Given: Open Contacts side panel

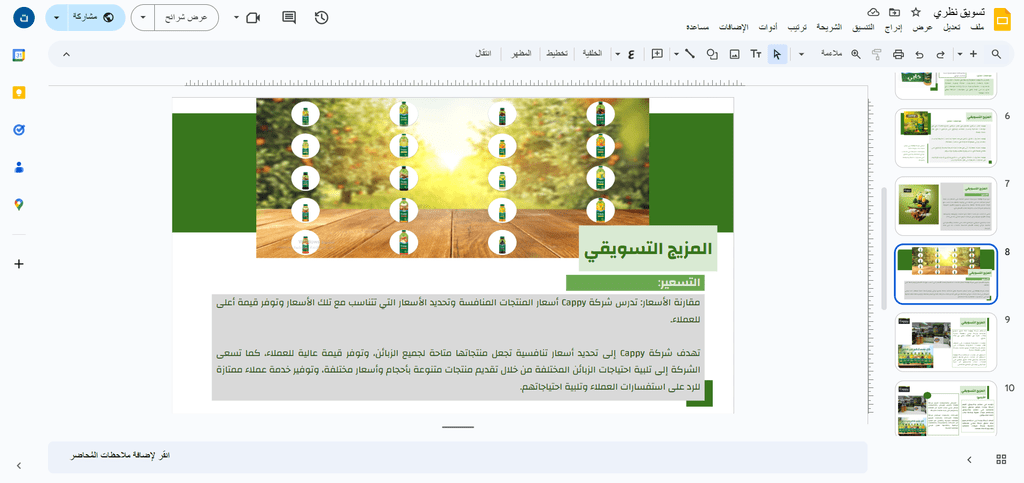Looking at the screenshot, I should pyautogui.click(x=19, y=167).
